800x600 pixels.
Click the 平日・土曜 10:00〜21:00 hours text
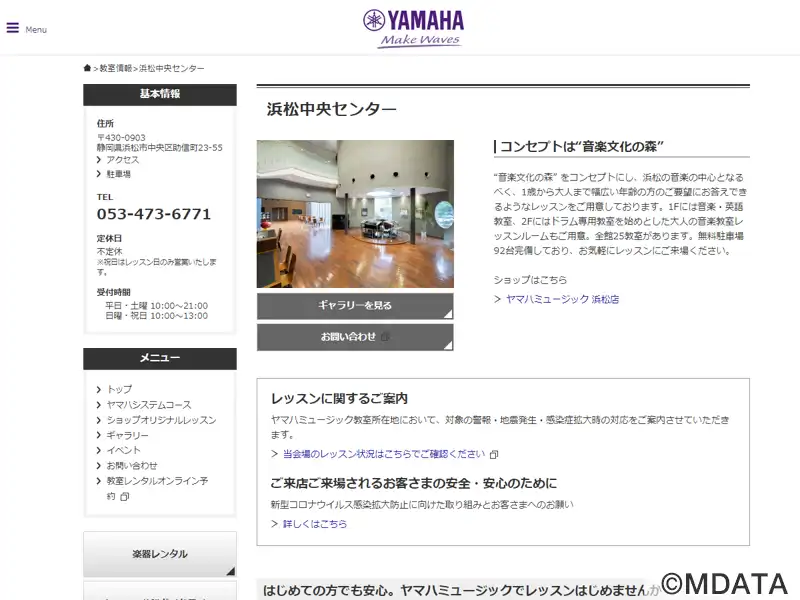coord(157,306)
